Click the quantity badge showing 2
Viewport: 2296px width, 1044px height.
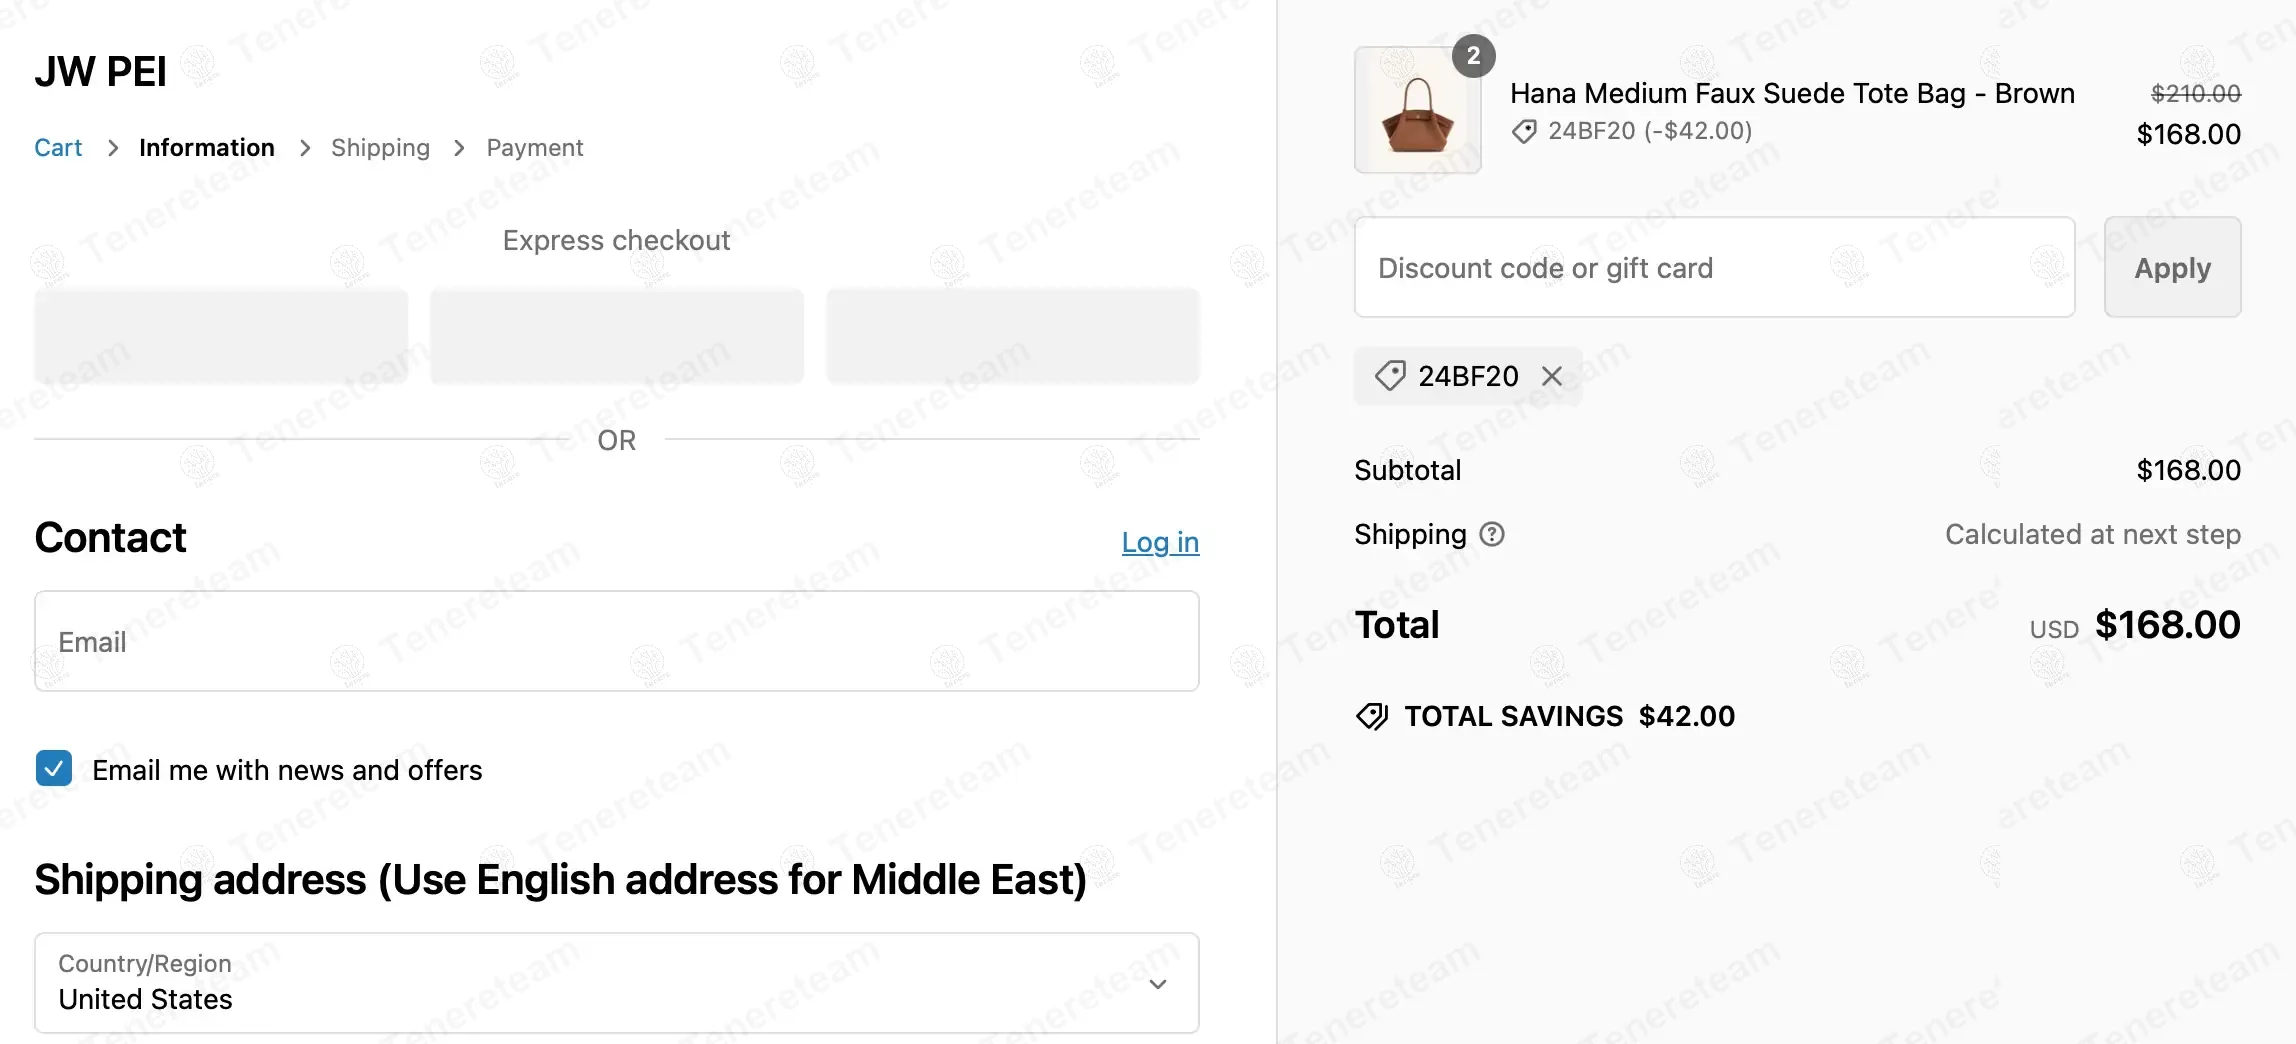(x=1473, y=56)
